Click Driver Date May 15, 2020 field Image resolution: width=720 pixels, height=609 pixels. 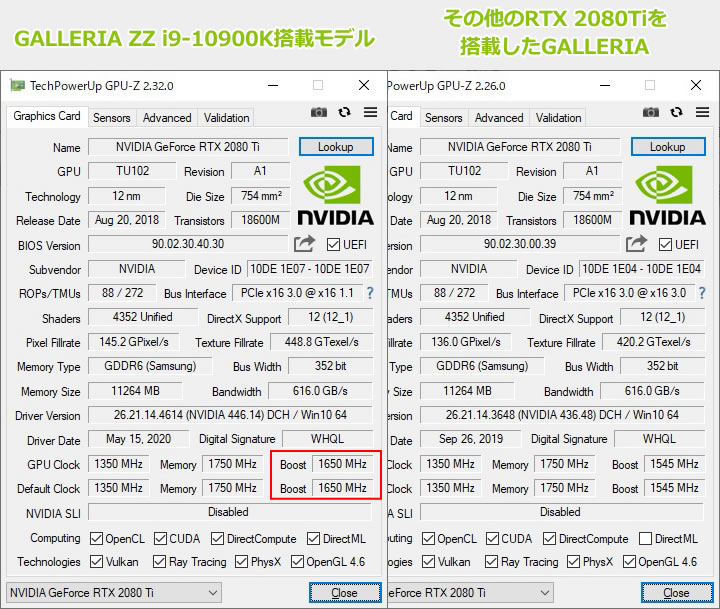point(139,439)
